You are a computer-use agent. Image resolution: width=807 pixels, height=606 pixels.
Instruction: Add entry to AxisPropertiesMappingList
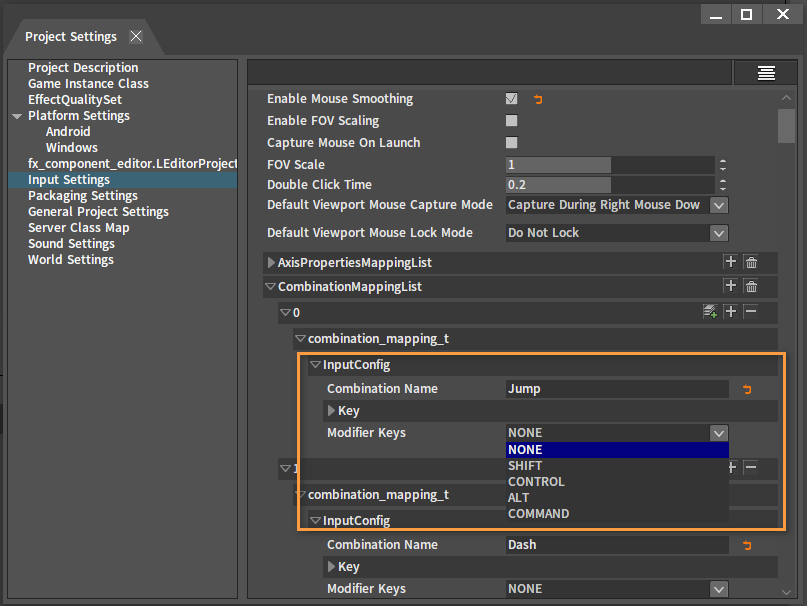click(x=730, y=262)
